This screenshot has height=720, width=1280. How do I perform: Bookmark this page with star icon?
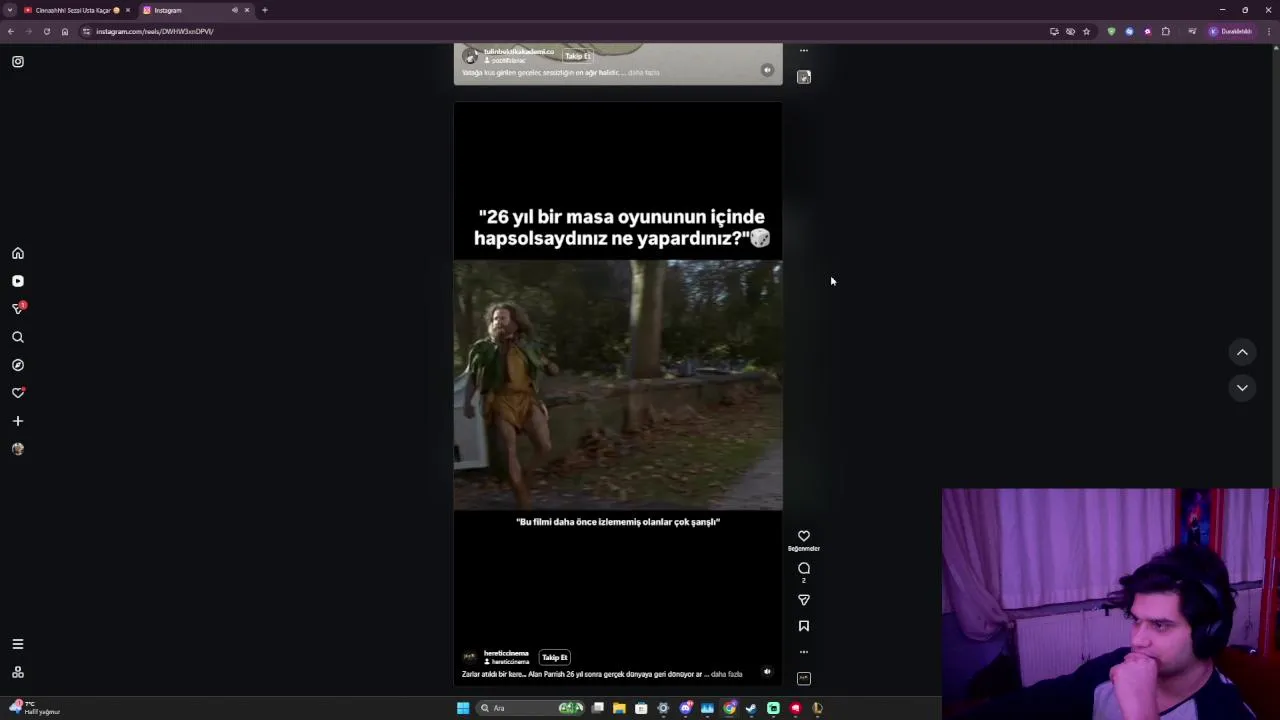[x=1086, y=31]
